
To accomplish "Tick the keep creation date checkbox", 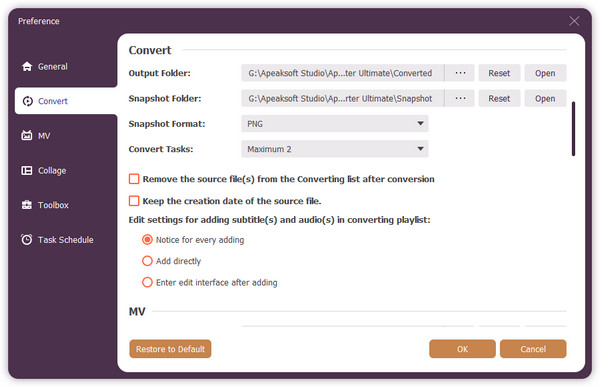I will coord(134,201).
